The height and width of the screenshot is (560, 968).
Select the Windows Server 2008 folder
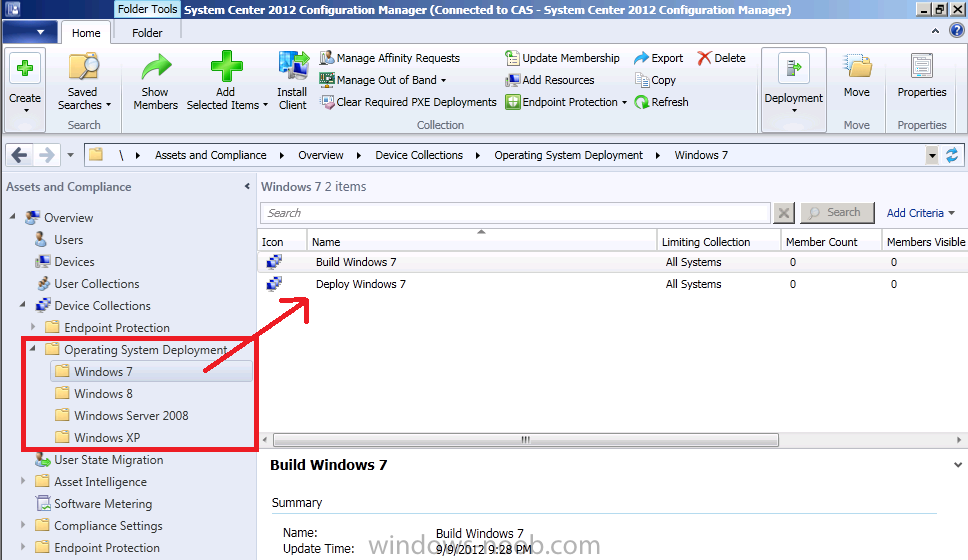pyautogui.click(x=131, y=416)
